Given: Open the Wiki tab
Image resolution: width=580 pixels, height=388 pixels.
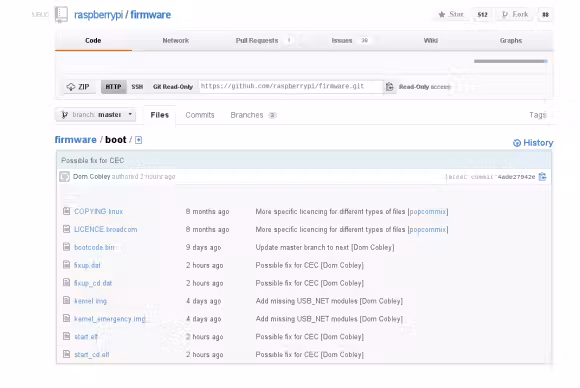Looking at the screenshot, I should (x=431, y=41).
